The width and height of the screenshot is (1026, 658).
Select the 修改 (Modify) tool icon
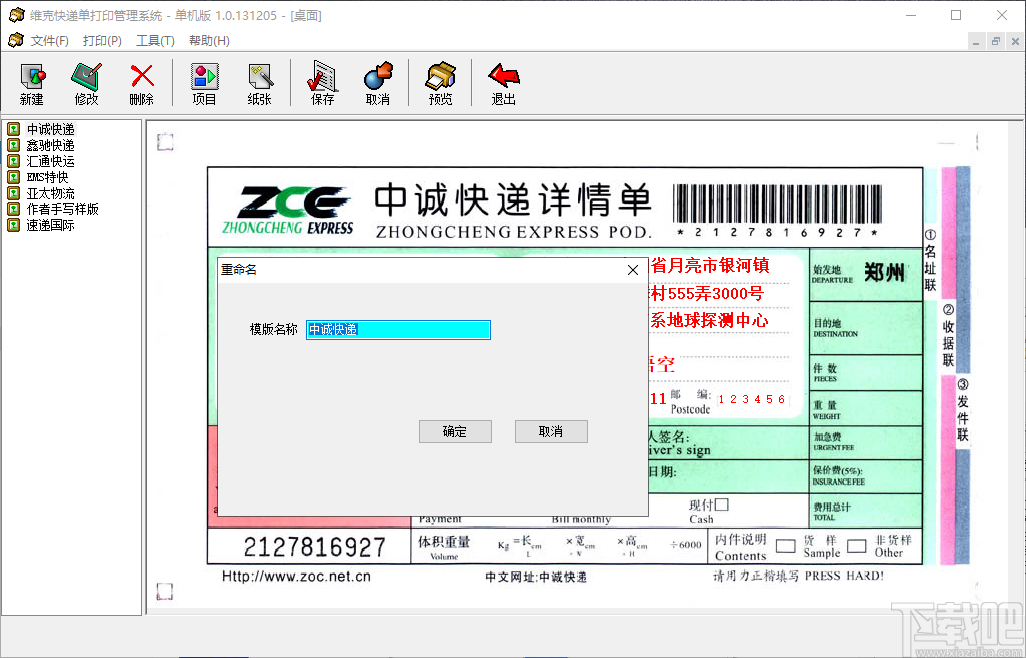pos(86,83)
